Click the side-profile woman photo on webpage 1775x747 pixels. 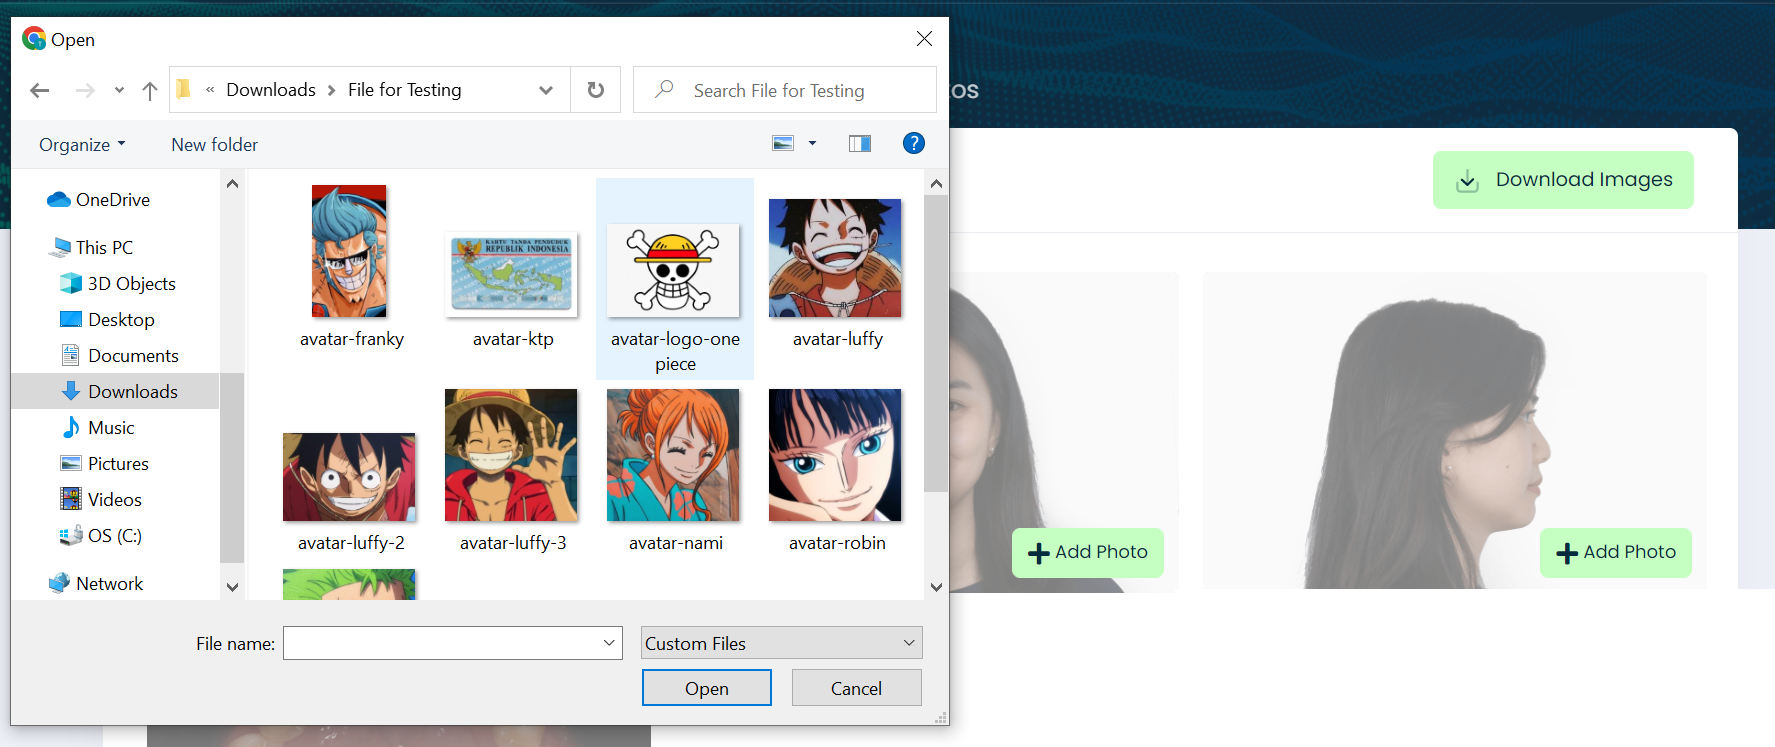click(1455, 430)
